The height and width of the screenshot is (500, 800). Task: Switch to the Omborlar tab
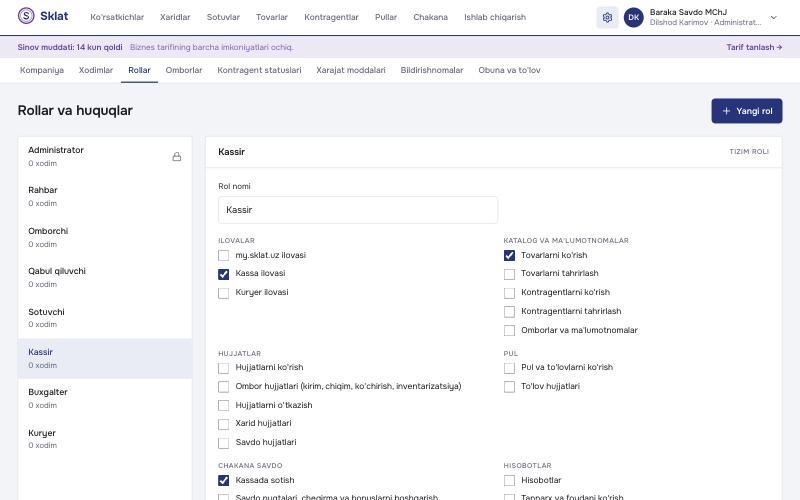(184, 70)
